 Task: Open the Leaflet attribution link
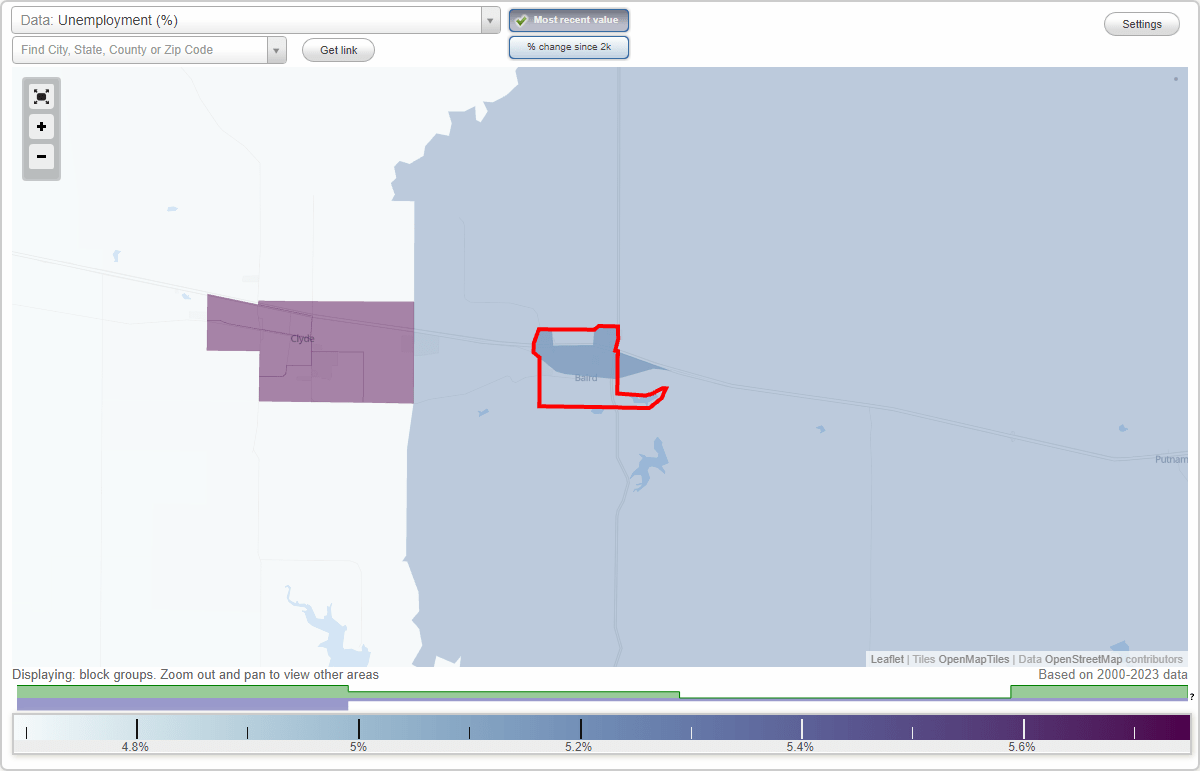click(x=886, y=659)
